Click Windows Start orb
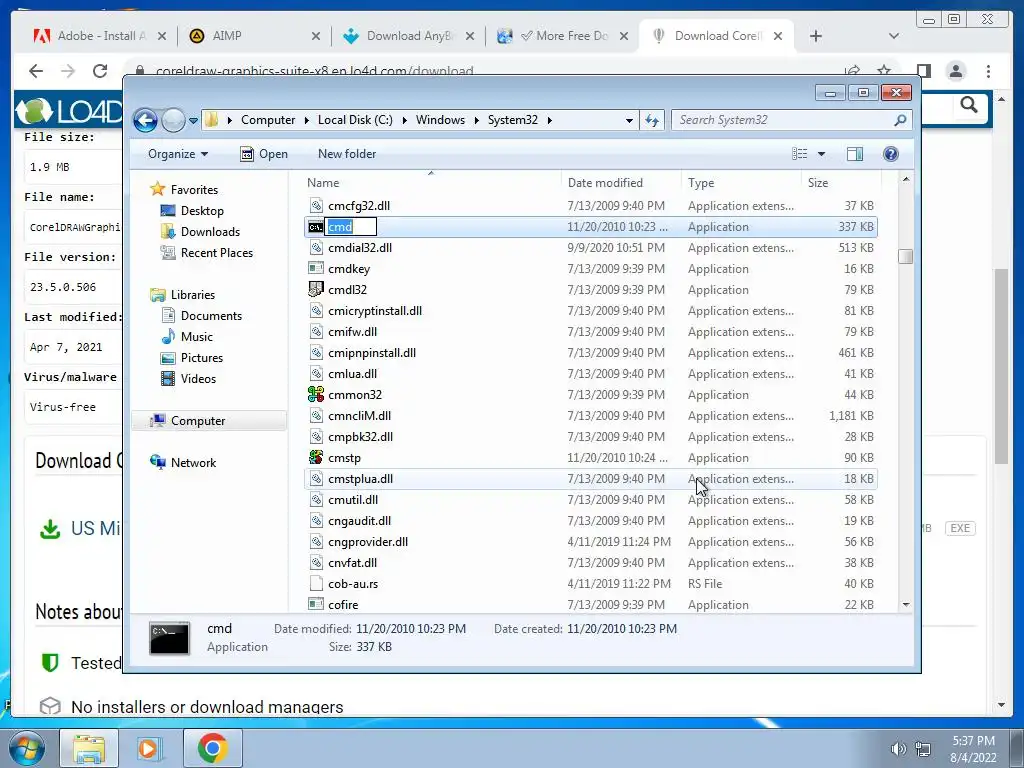 tap(26, 748)
